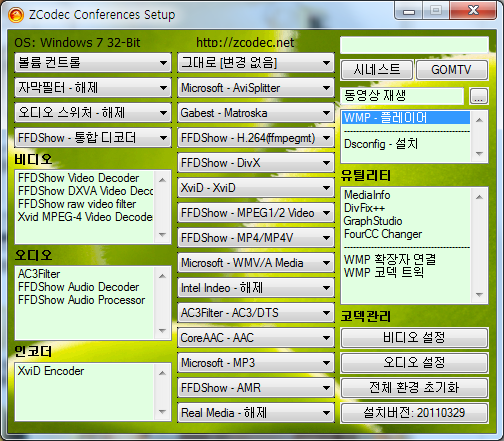The width and height of the screenshot is (504, 441).
Task: Select Dsconfig - 설치 list entry
Action: click(381, 144)
